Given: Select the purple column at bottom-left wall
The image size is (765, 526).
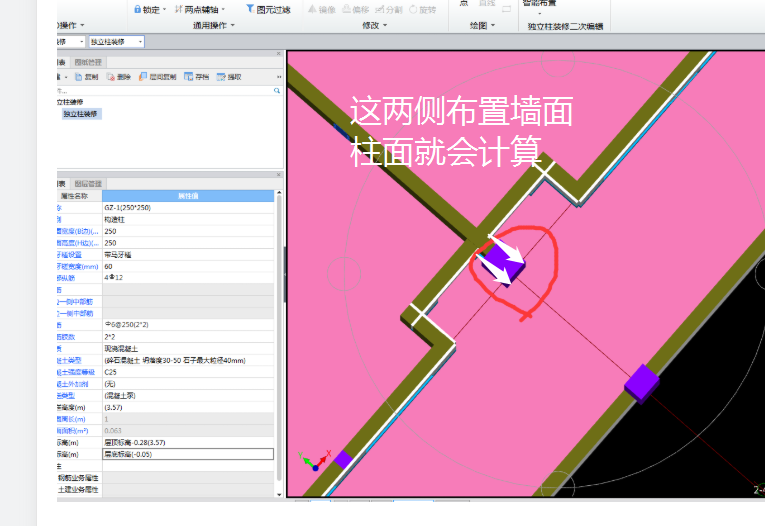Looking at the screenshot, I should [x=343, y=460].
